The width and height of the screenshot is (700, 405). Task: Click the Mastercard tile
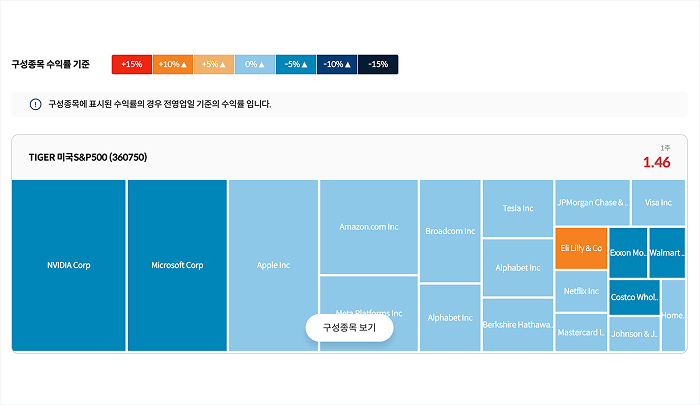tap(581, 332)
